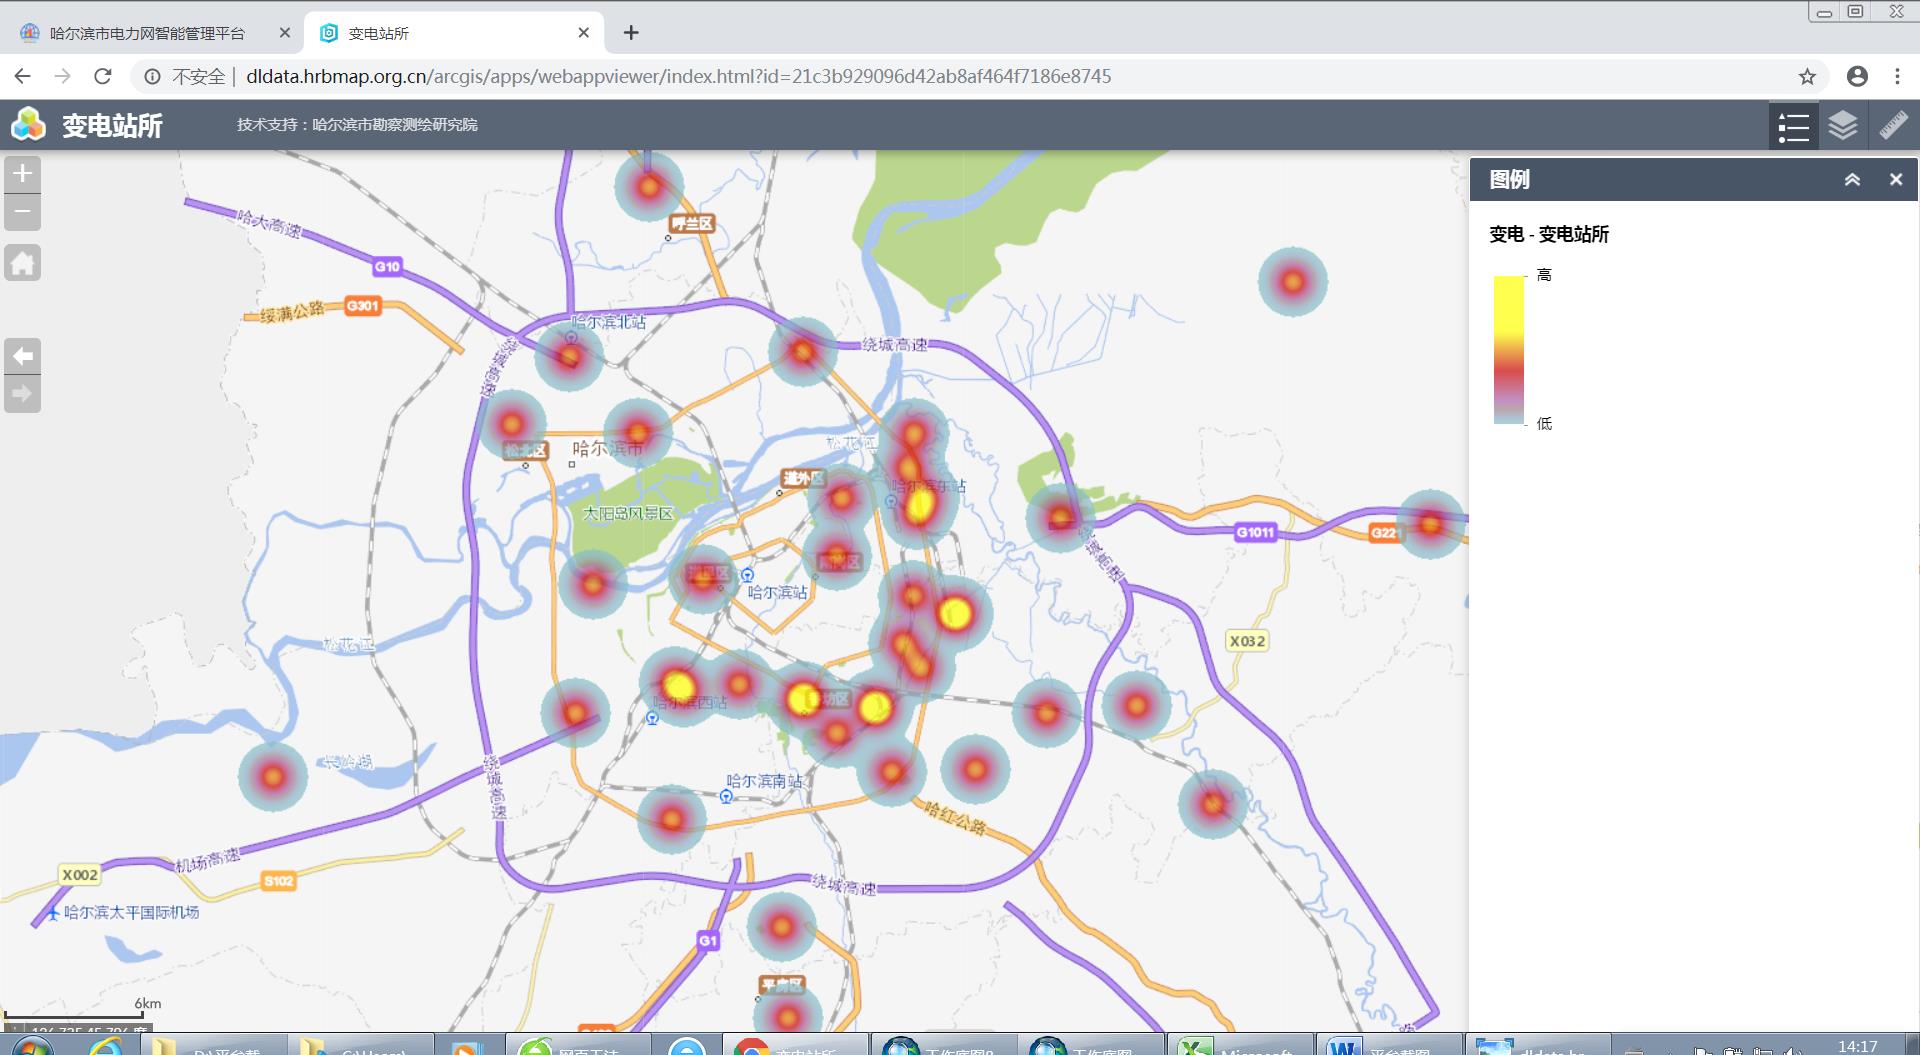Open Chrome from the Windows taskbar
The image size is (1920, 1055).
[x=797, y=1045]
